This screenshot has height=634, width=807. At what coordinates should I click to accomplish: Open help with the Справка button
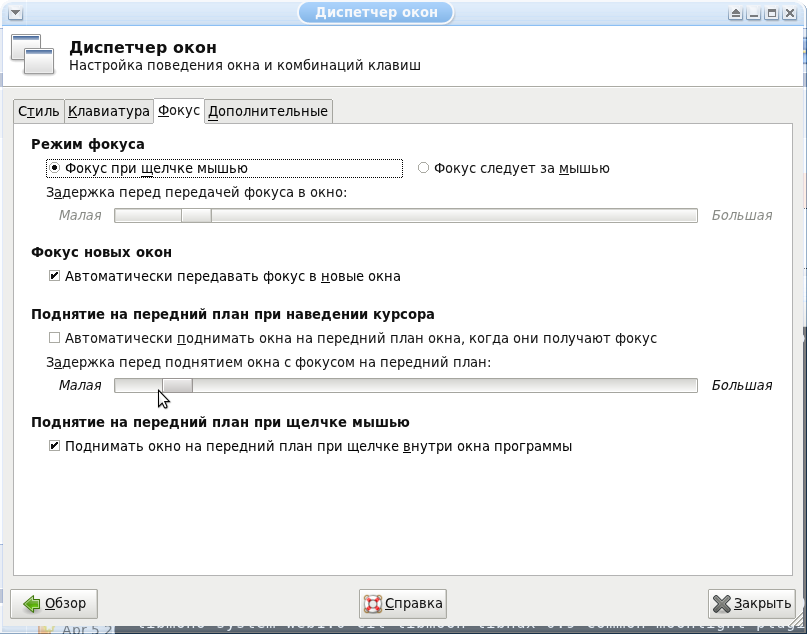click(403, 603)
